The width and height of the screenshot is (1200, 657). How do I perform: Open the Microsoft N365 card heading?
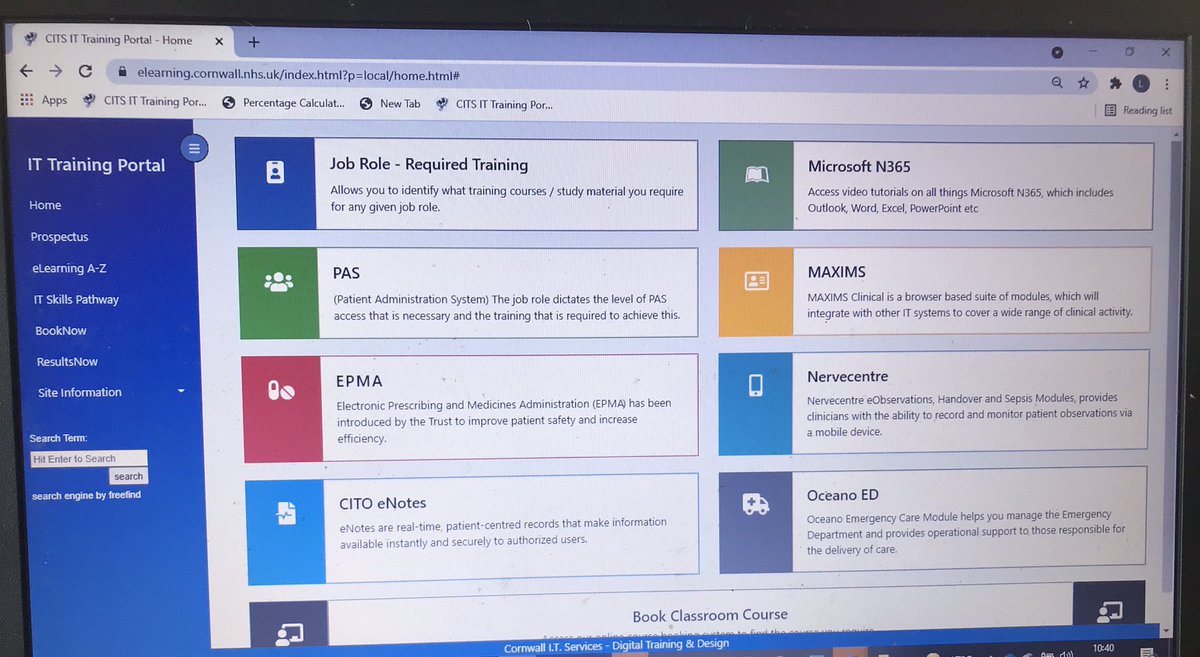(859, 166)
